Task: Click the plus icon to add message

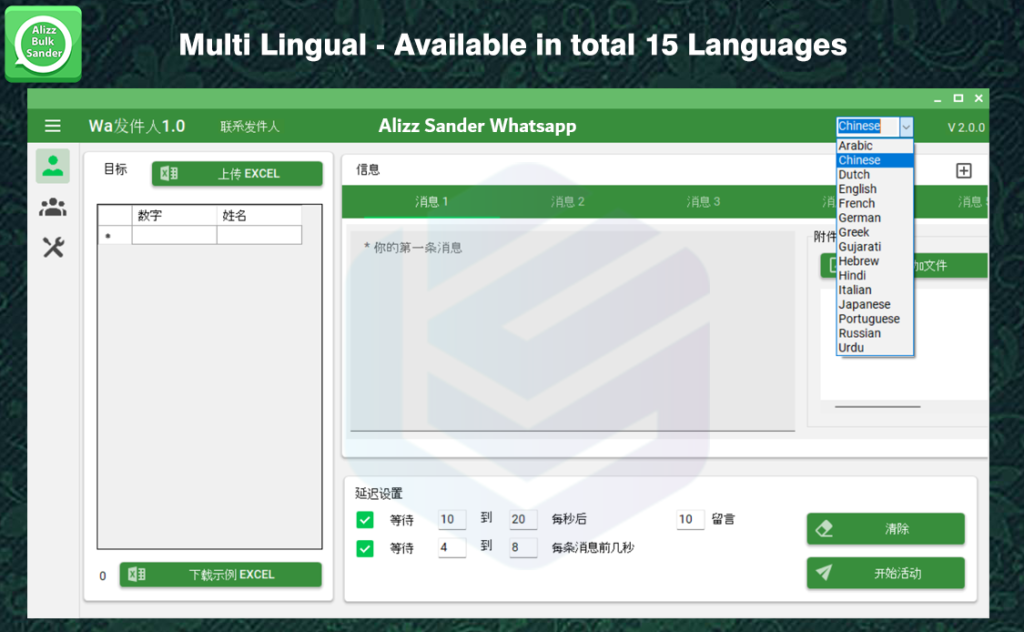Action: [x=964, y=171]
